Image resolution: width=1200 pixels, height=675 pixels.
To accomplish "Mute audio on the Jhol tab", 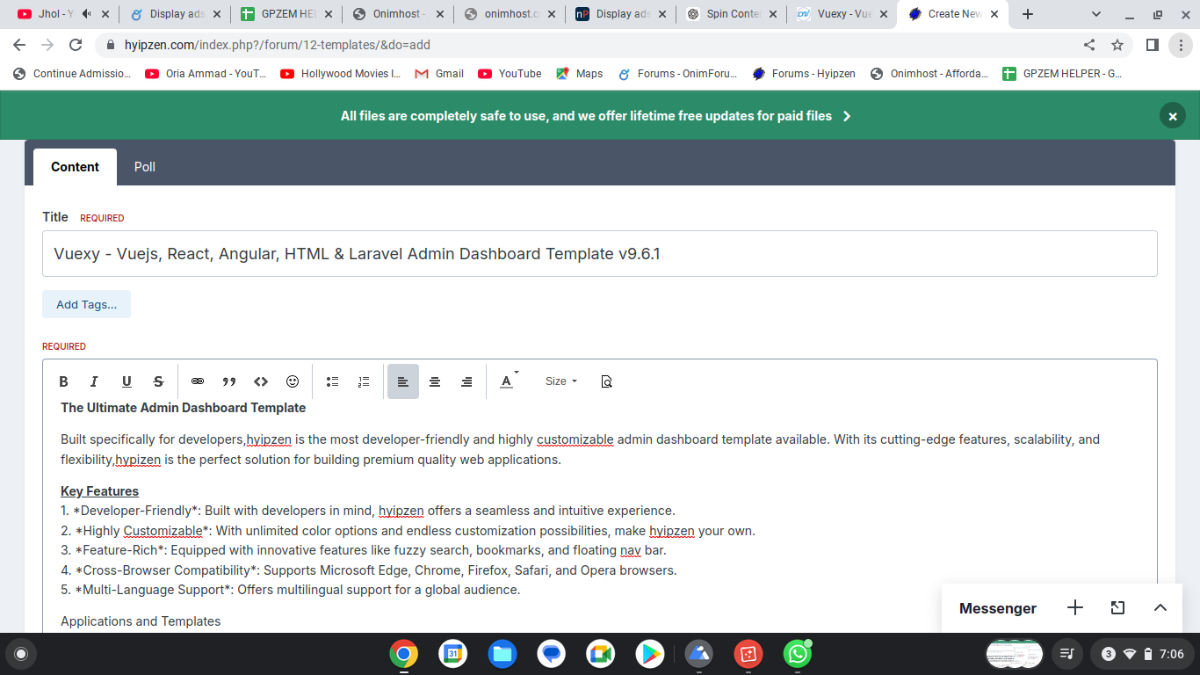I will 87,14.
